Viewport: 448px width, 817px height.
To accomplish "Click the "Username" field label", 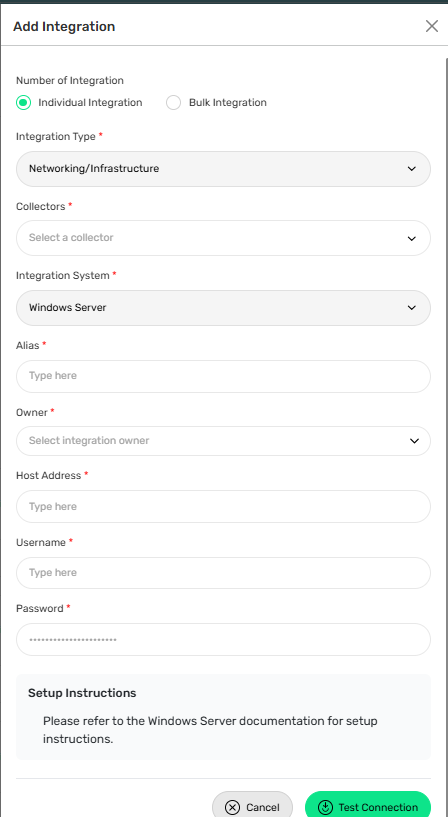I will coord(41,542).
